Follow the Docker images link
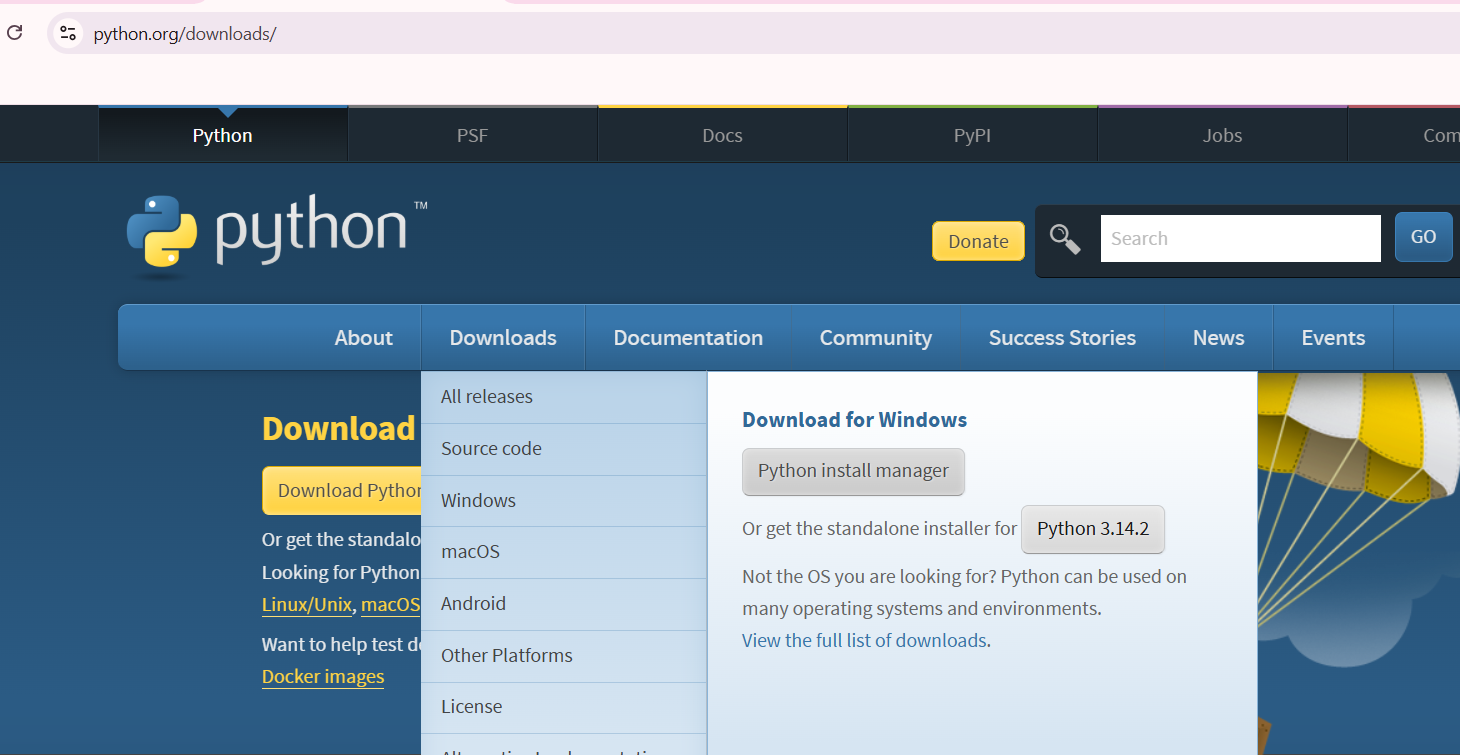The height and width of the screenshot is (755, 1460). click(323, 677)
